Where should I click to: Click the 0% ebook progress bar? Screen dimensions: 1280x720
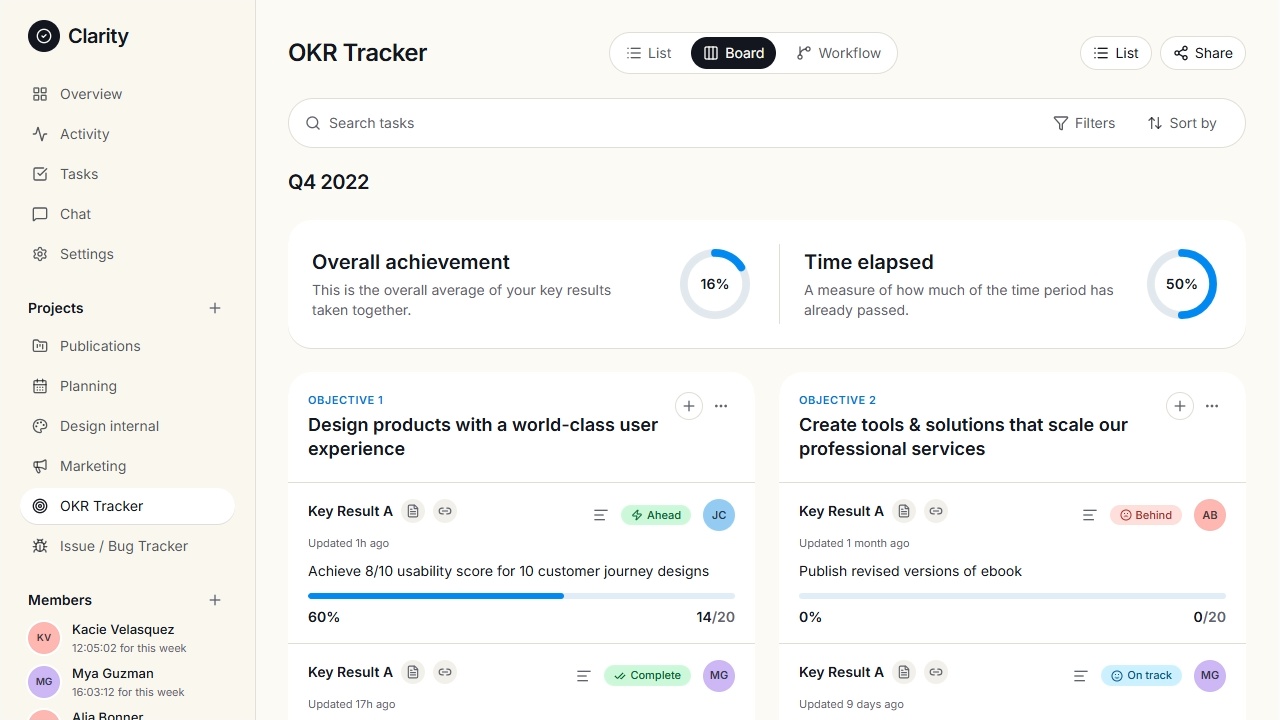click(1013, 596)
